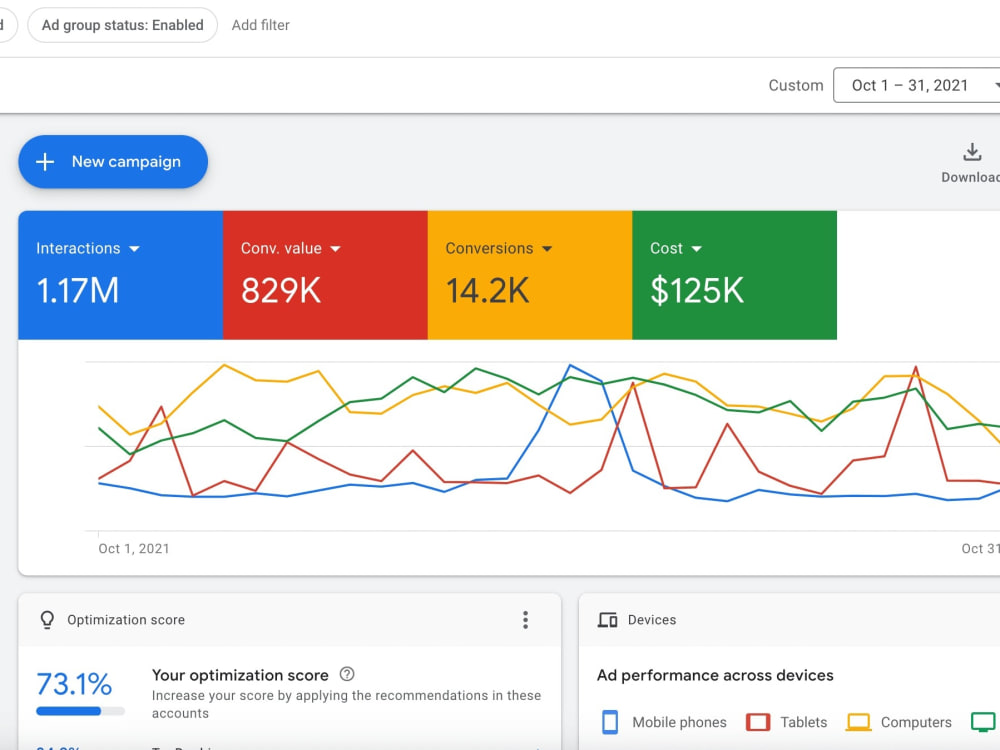Click the Mobile phones legend label
This screenshot has height=750, width=1000.
tap(679, 722)
